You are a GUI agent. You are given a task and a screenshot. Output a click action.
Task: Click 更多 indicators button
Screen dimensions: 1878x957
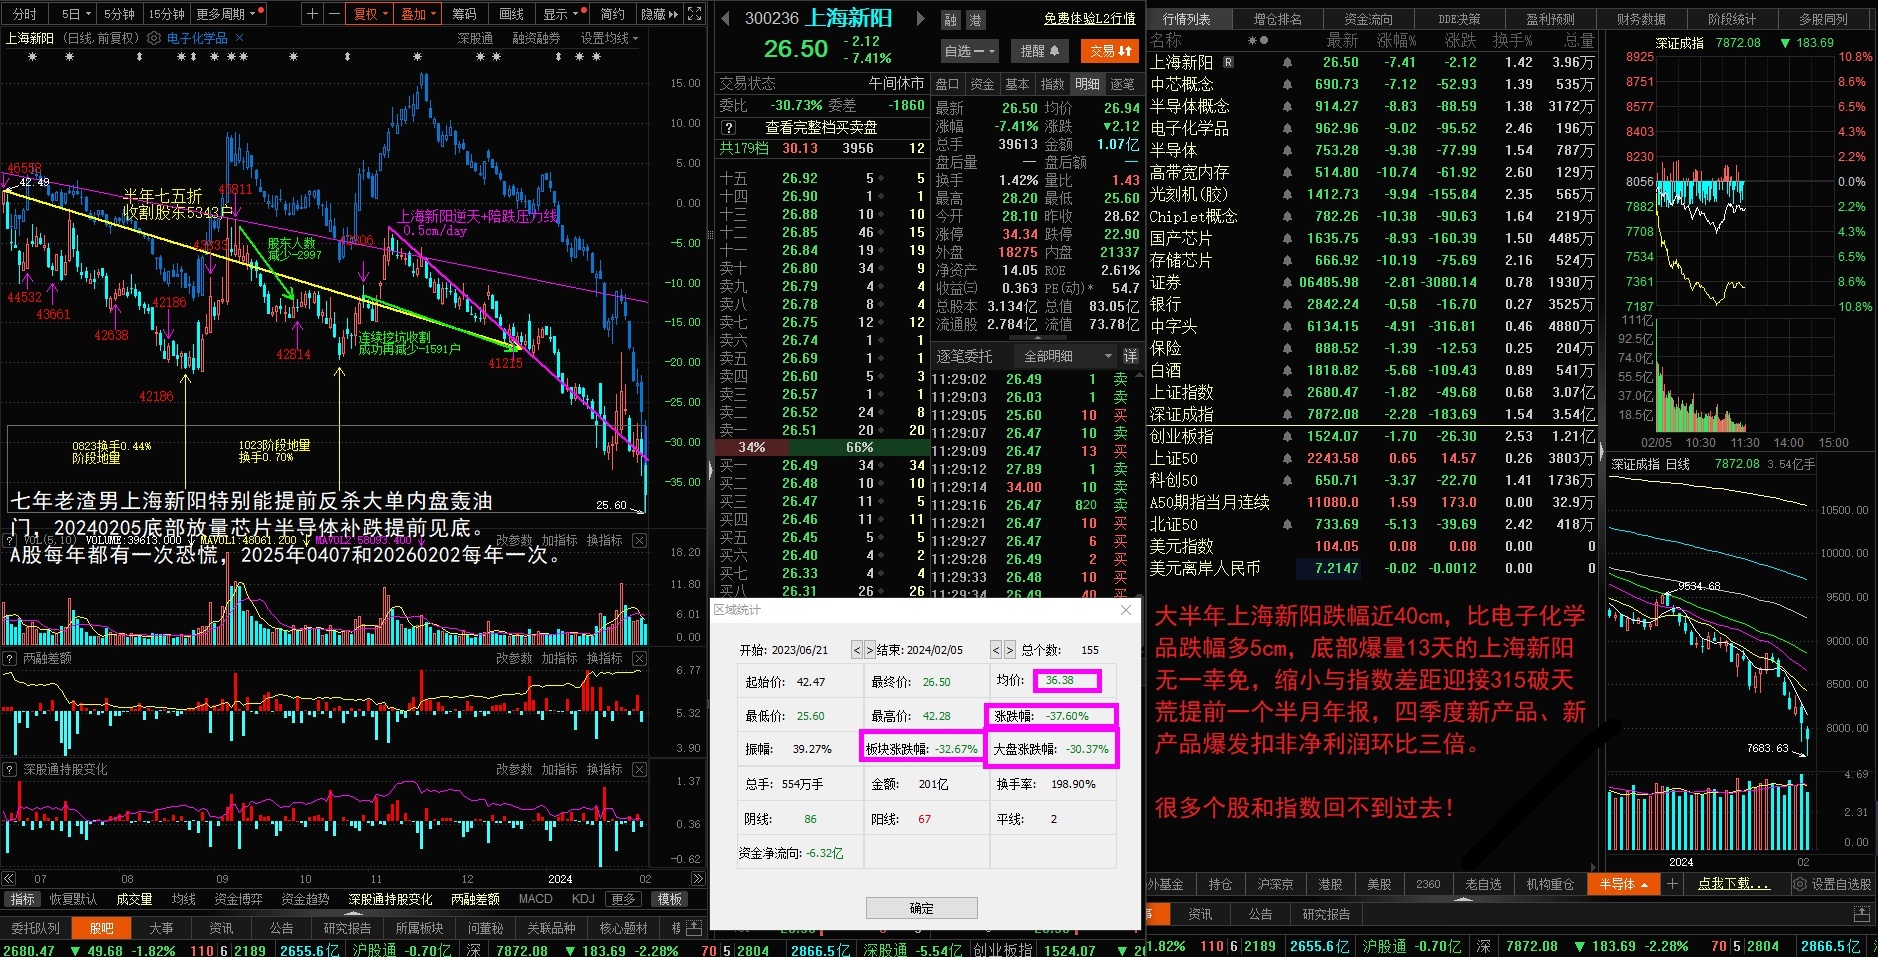(x=623, y=899)
